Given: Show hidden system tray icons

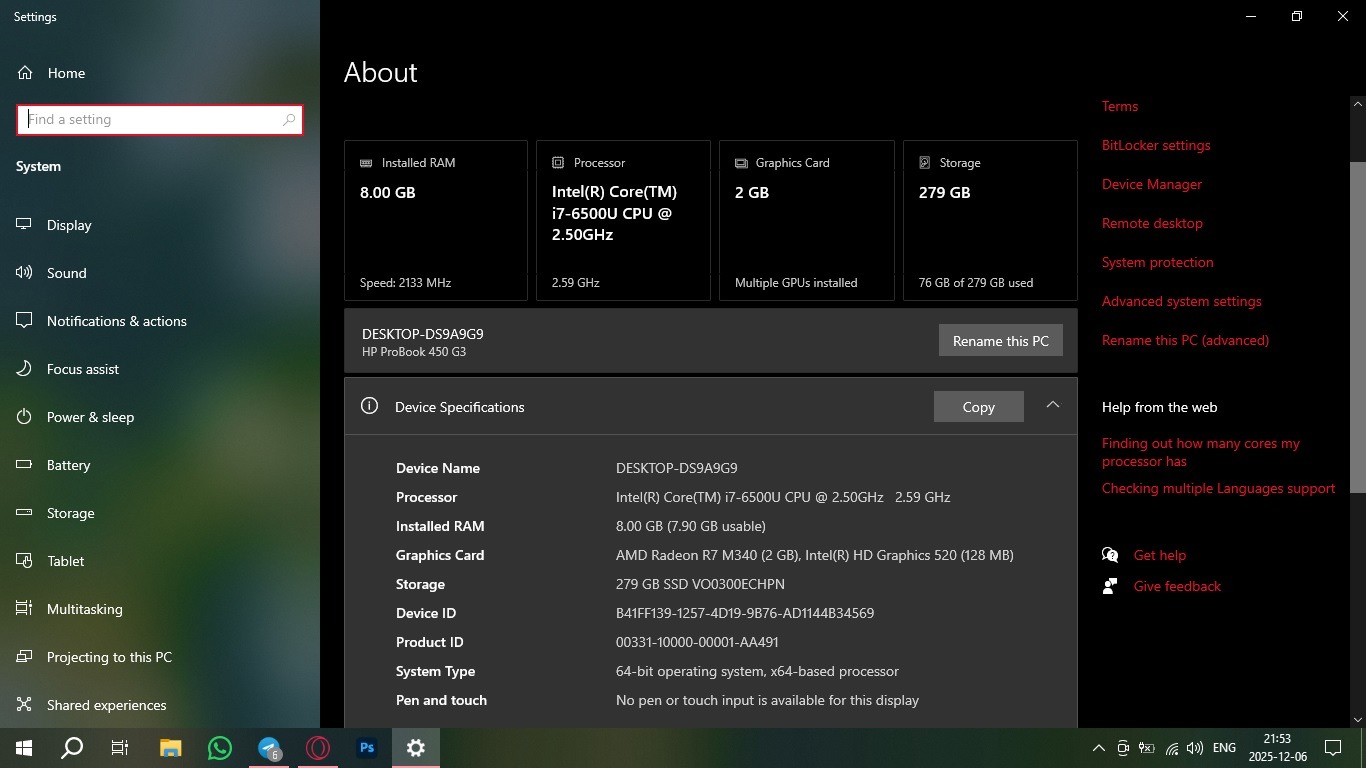Looking at the screenshot, I should click(x=1098, y=748).
